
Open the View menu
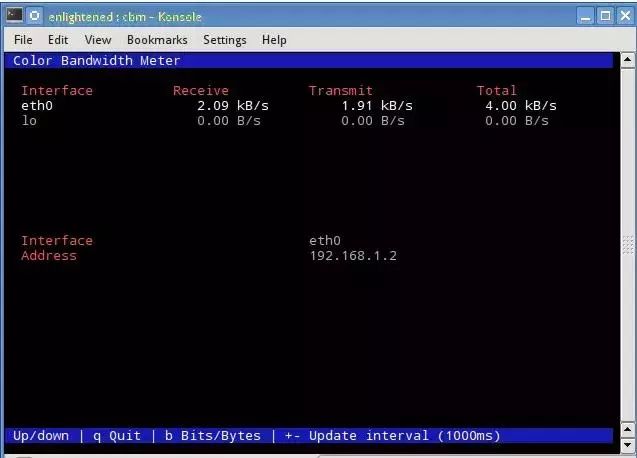coord(98,40)
